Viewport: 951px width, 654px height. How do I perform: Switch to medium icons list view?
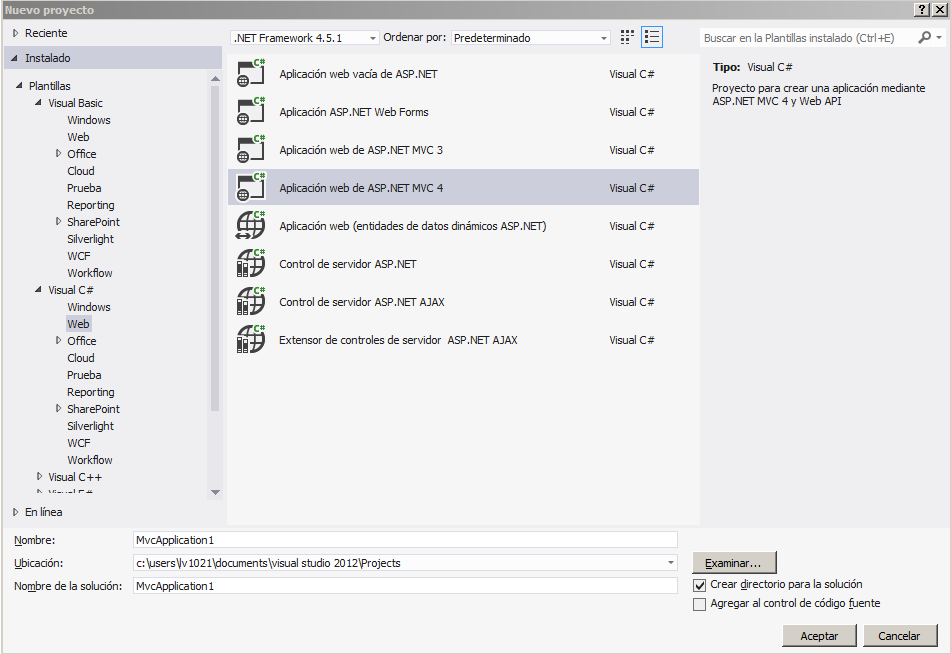651,37
